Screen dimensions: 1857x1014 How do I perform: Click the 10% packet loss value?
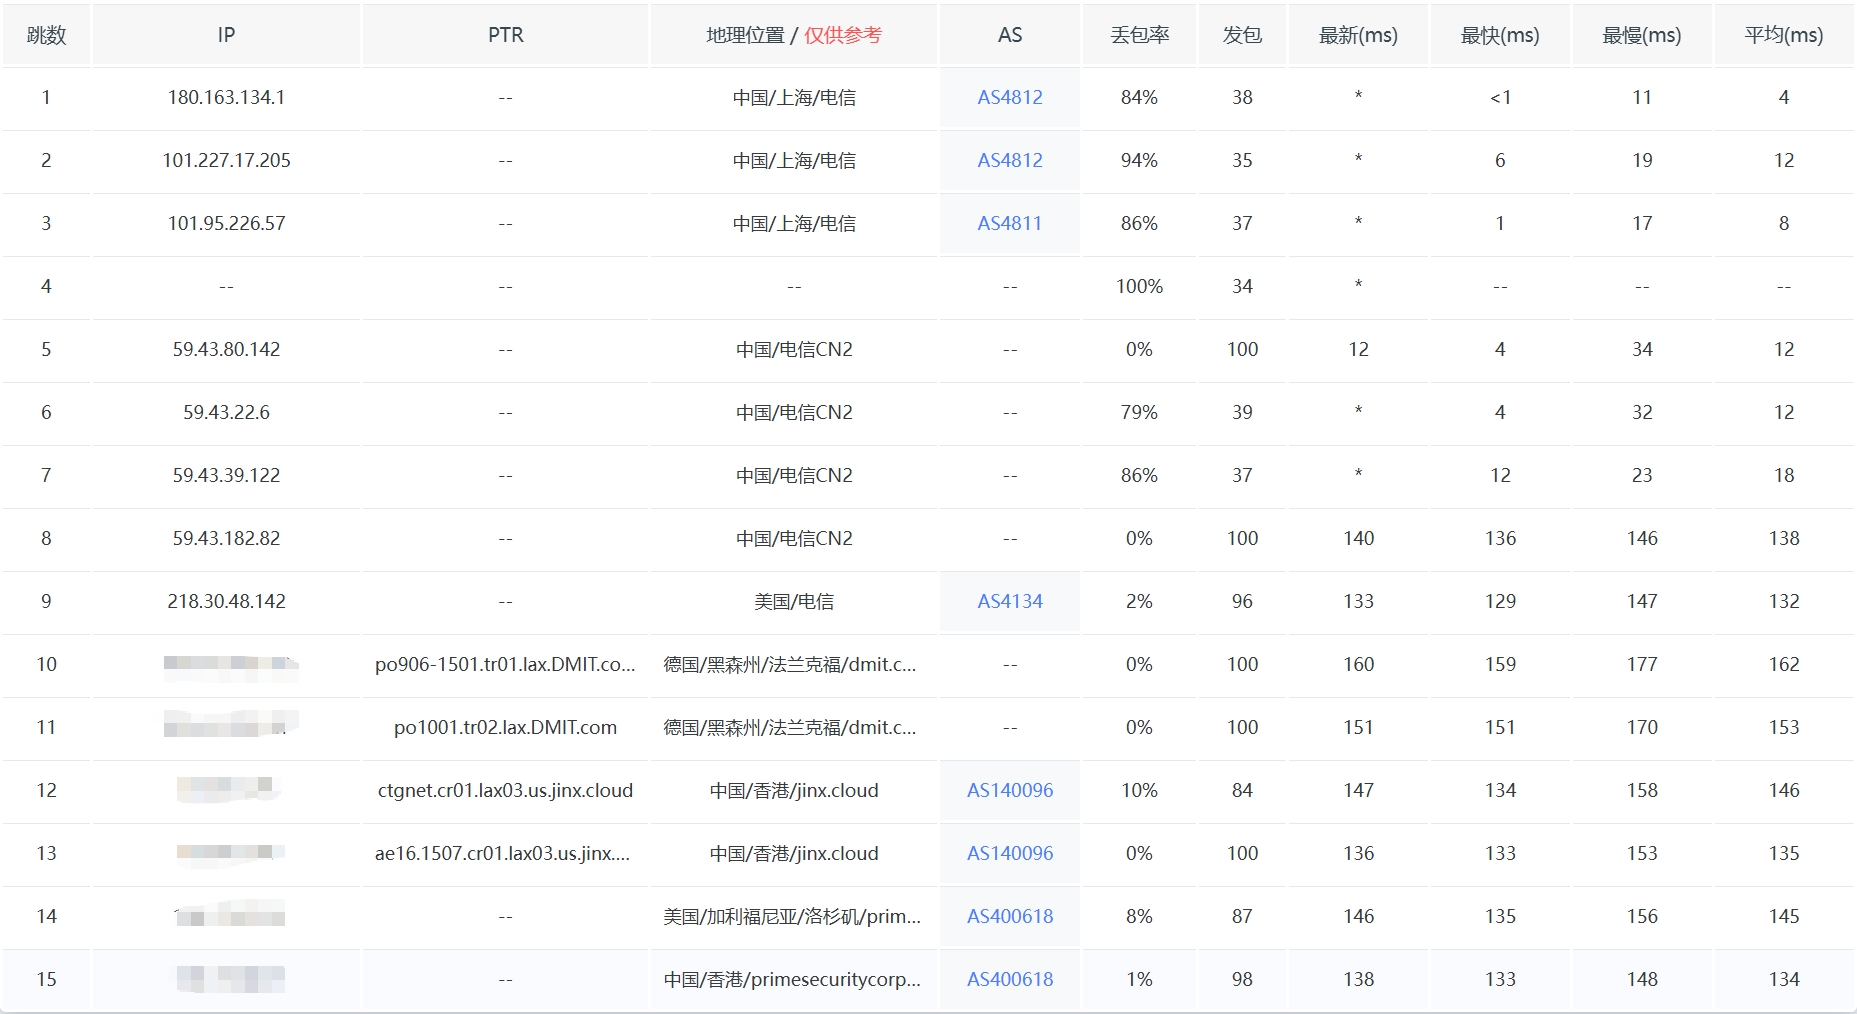1139,790
